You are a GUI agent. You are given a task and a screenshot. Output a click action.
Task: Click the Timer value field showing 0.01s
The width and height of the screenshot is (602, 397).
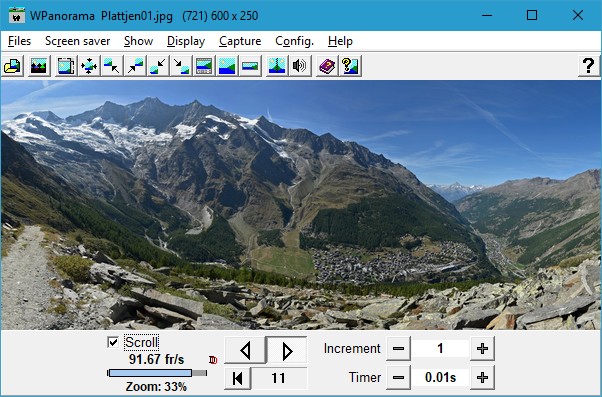point(440,377)
